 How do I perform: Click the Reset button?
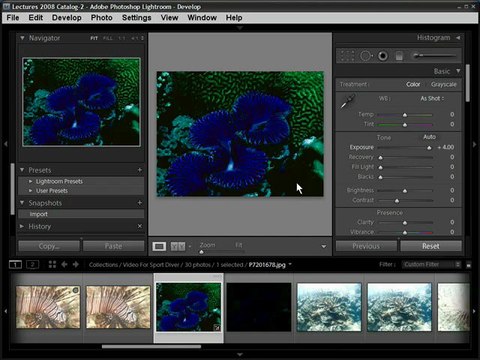[x=431, y=246]
